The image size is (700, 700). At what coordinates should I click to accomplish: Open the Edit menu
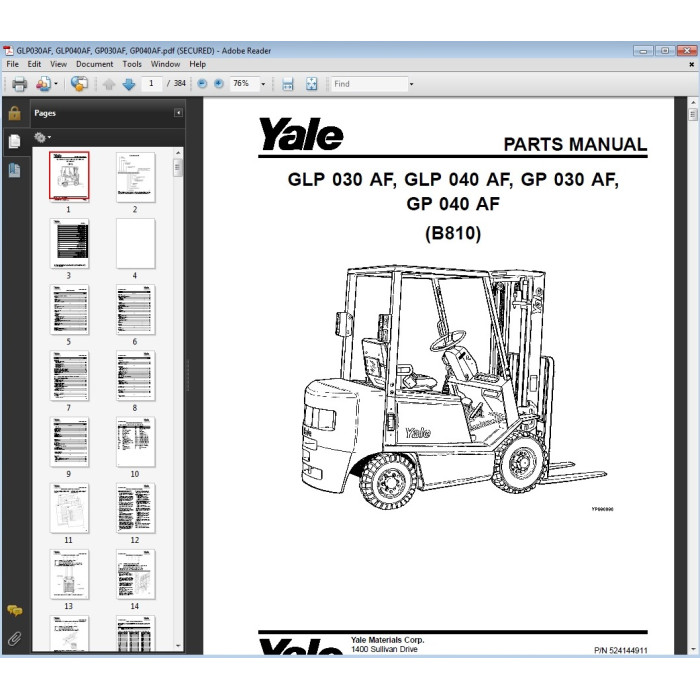[34, 64]
